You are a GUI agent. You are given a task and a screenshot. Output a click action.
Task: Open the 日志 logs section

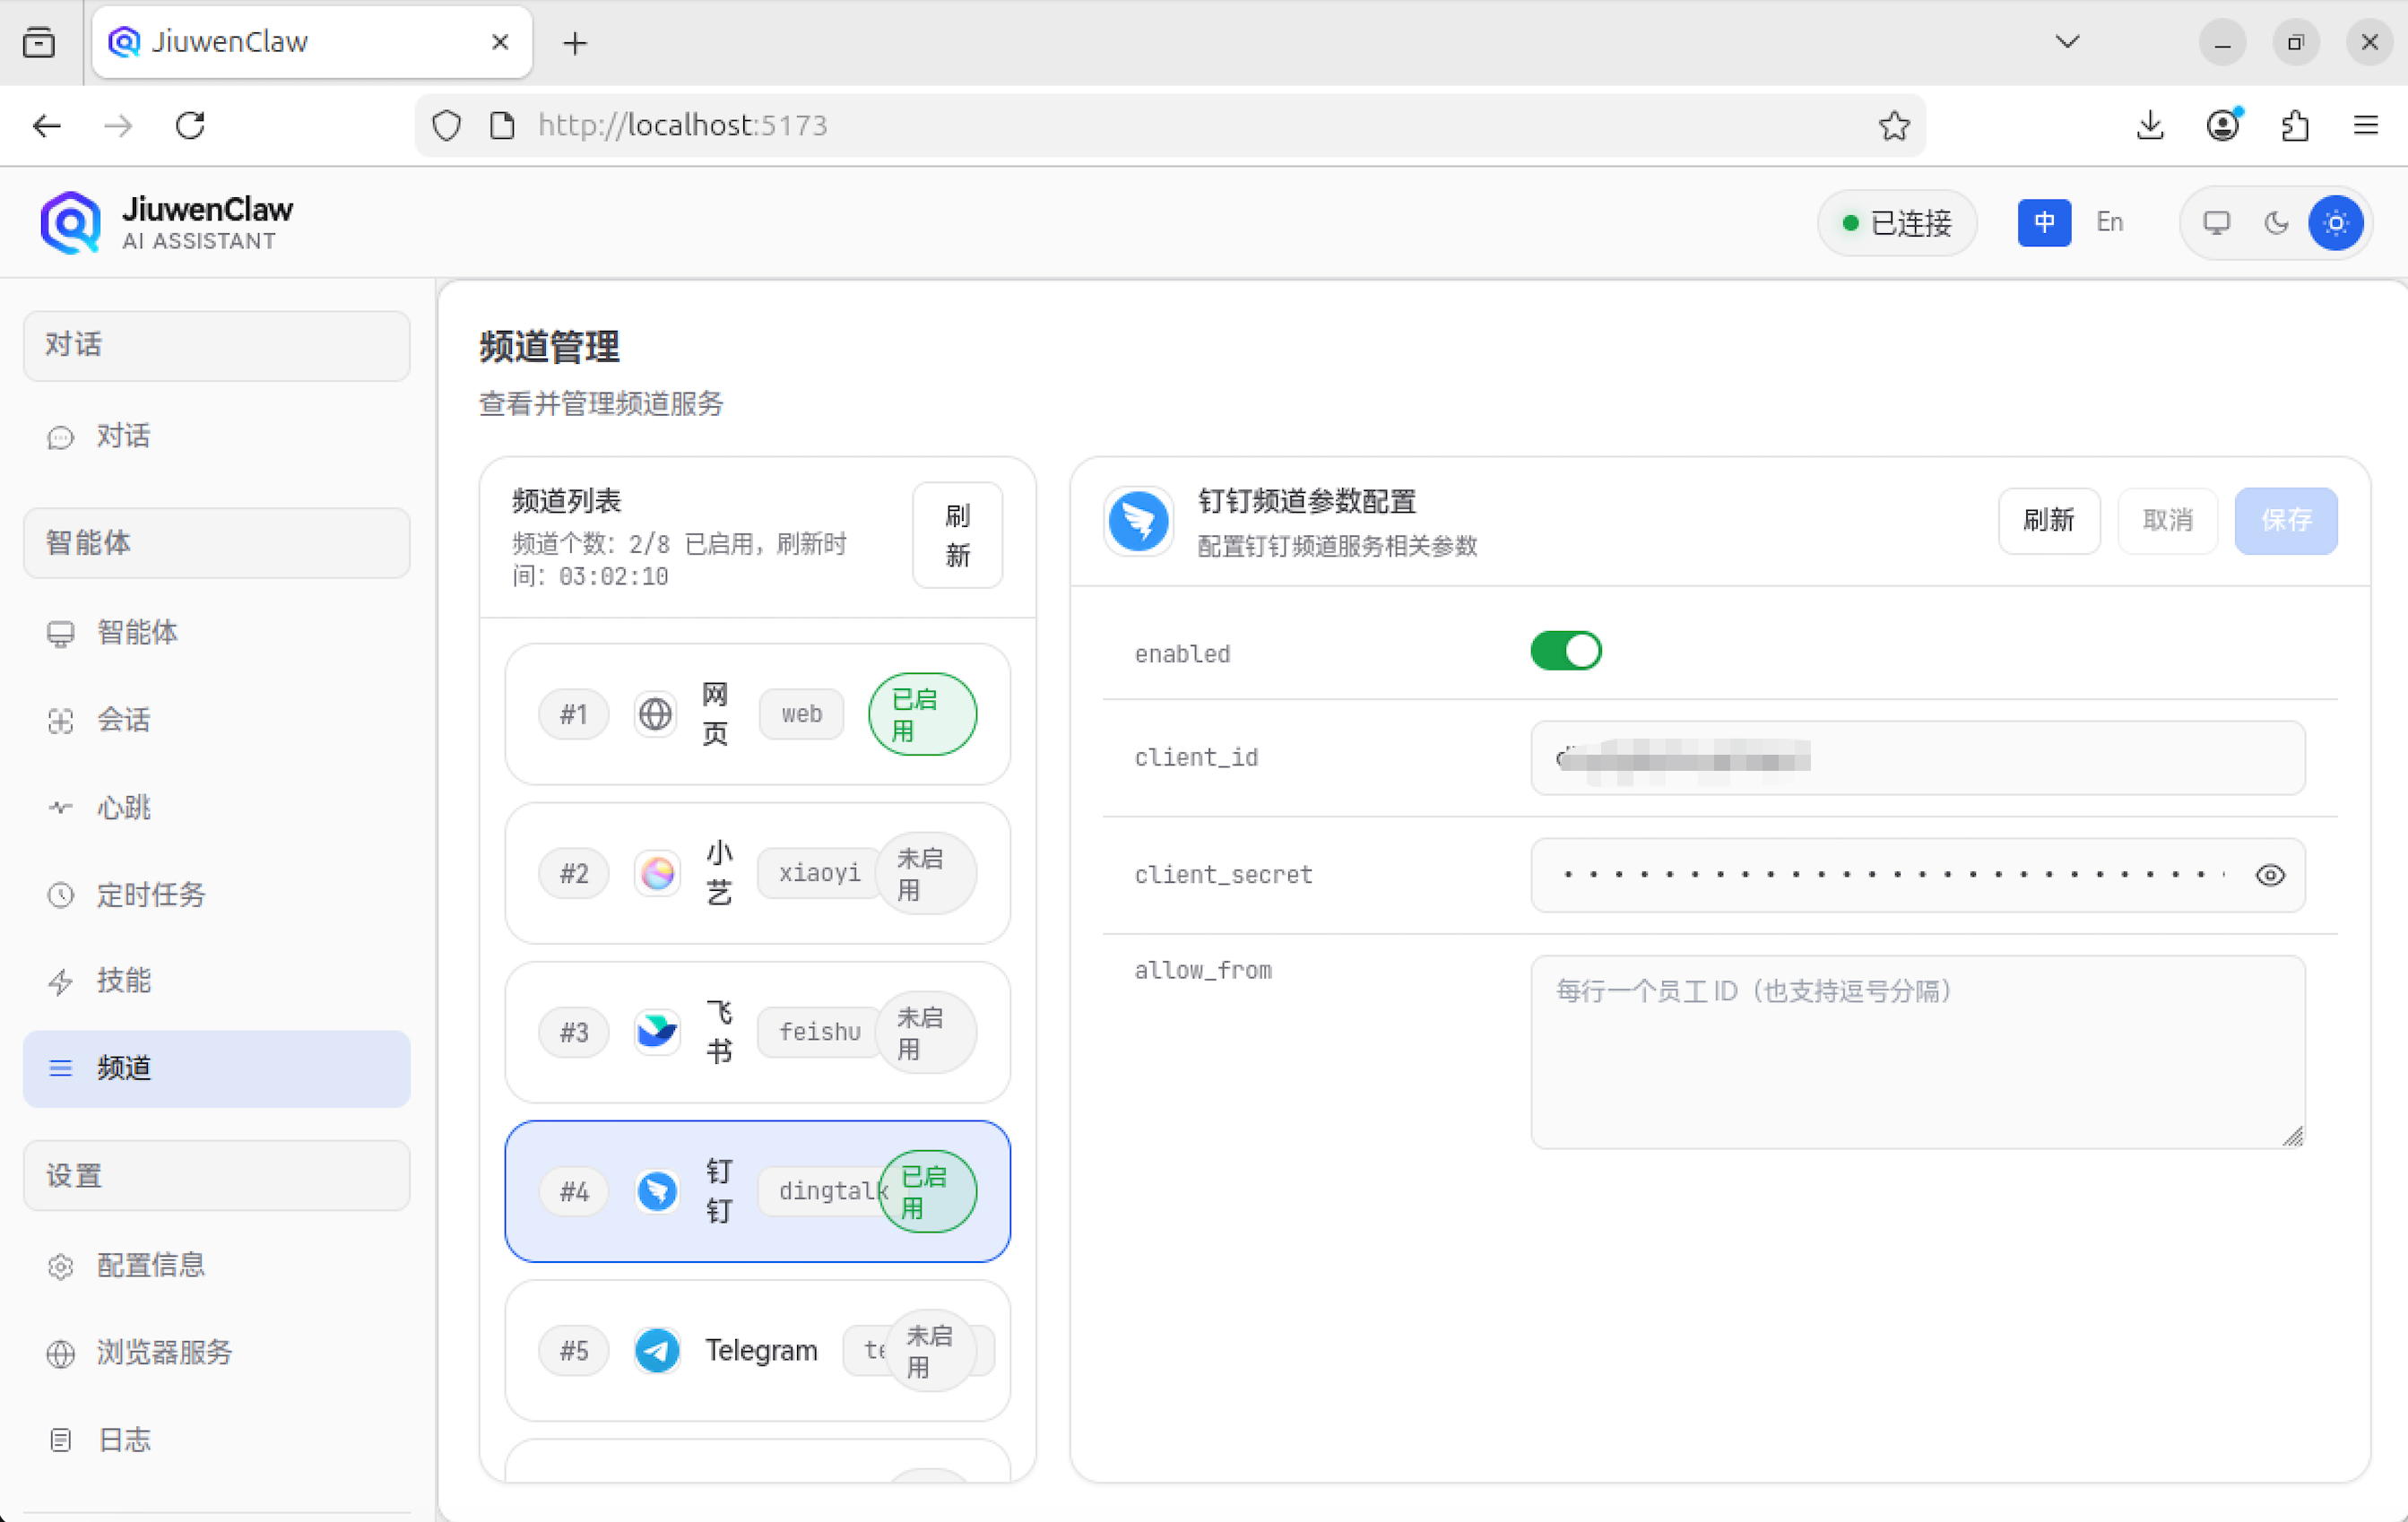(123, 1439)
